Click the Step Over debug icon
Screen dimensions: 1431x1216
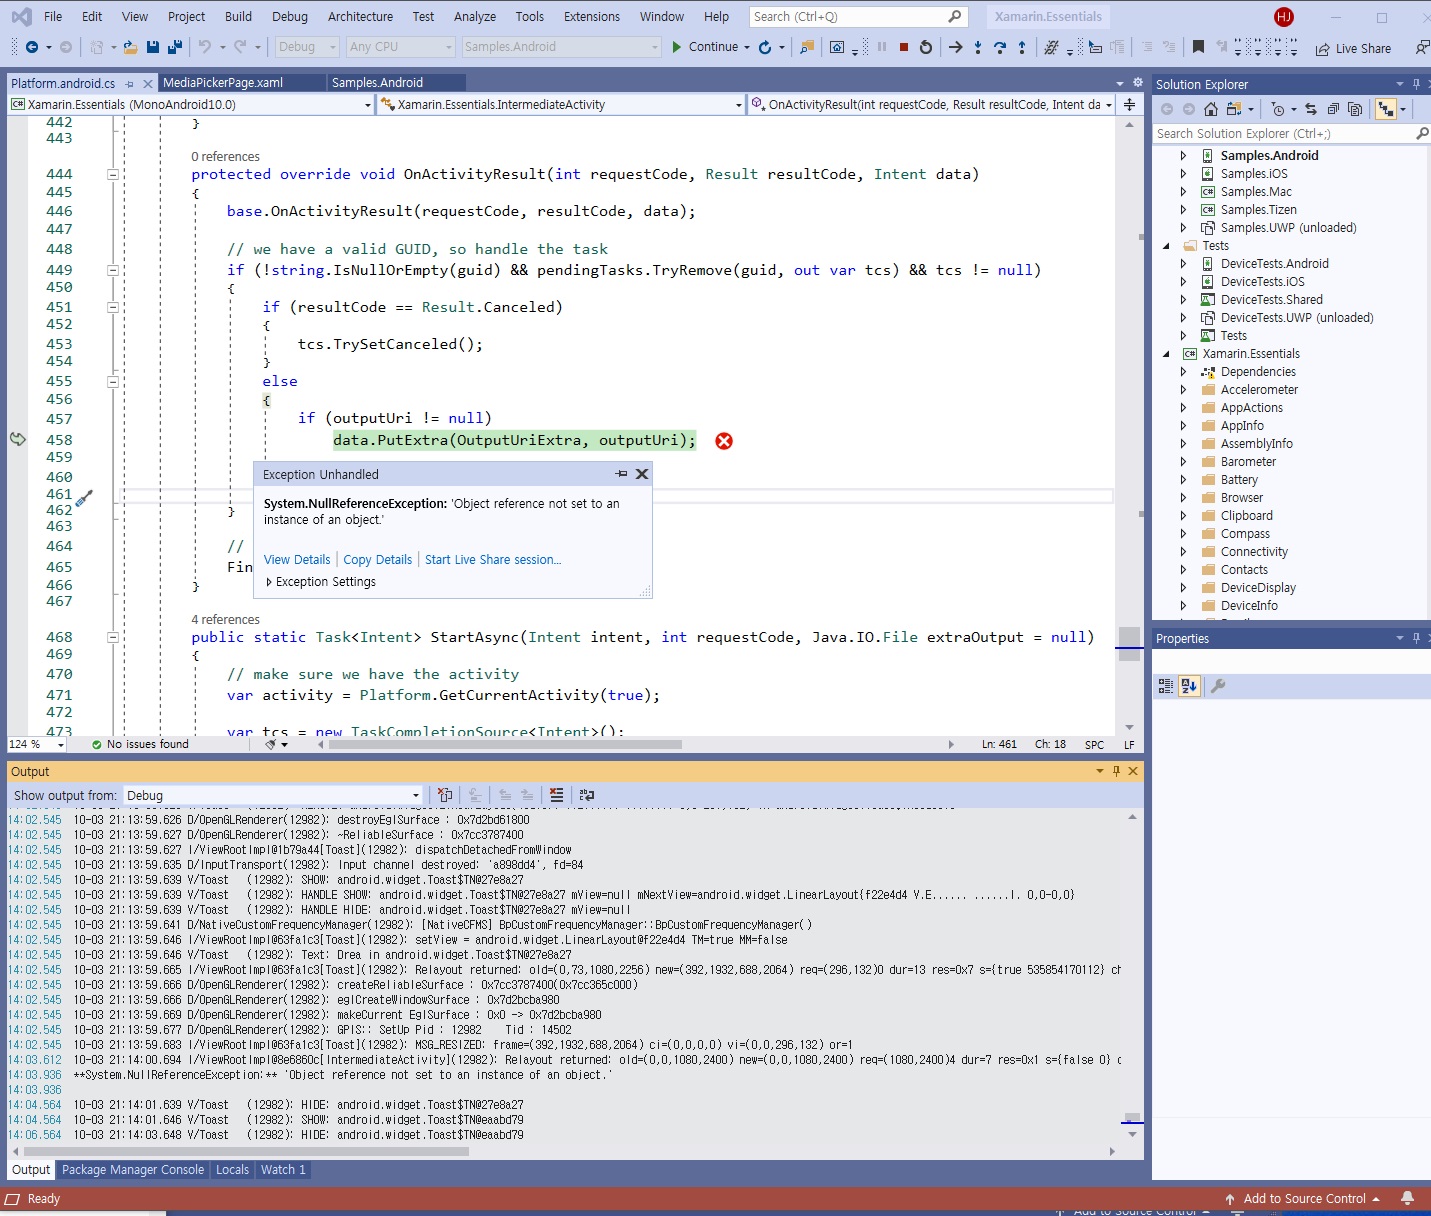tap(999, 47)
